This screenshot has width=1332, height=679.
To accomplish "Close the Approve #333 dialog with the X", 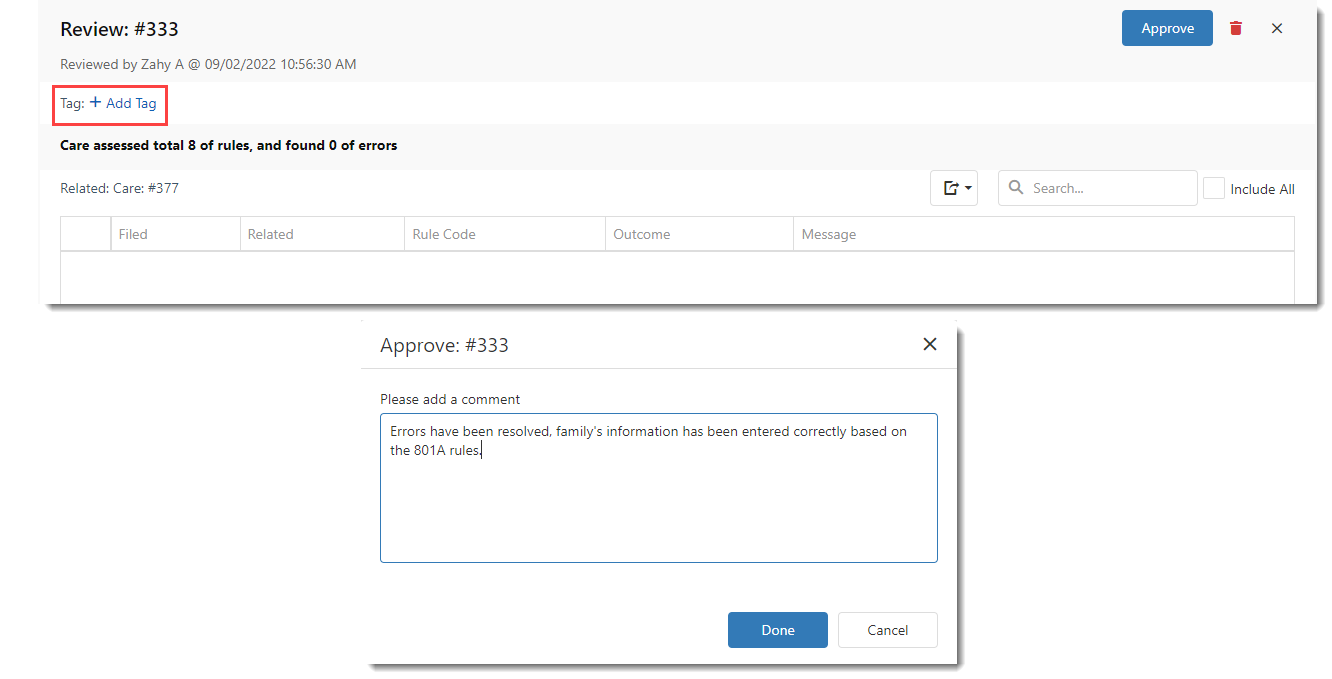I will tap(930, 344).
